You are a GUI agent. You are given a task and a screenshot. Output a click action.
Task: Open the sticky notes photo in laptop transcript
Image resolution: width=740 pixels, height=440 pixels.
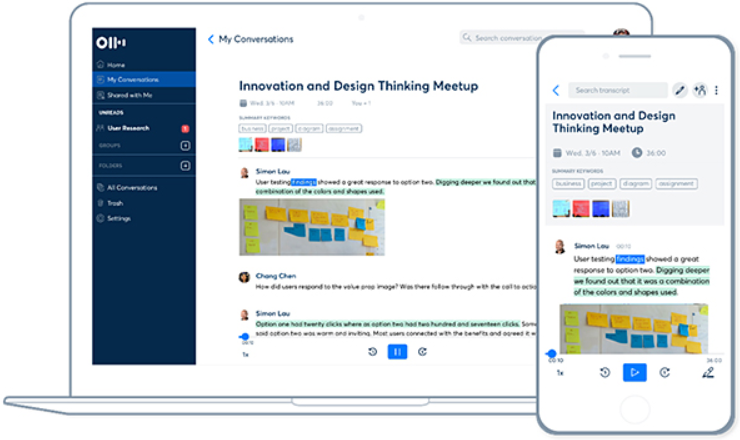tap(312, 227)
